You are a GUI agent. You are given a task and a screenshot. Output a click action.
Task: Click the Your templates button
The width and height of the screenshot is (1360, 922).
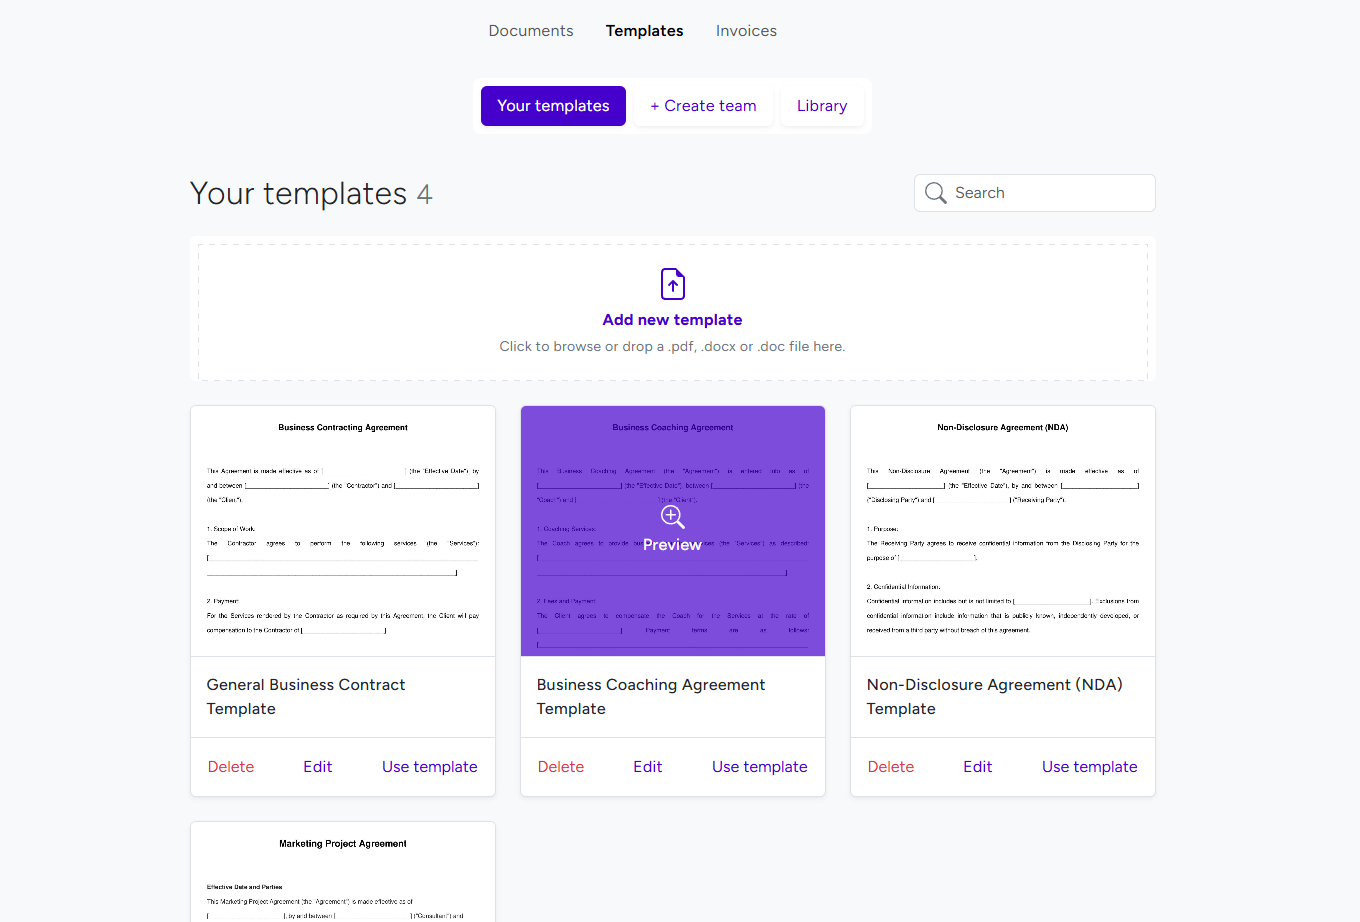pyautogui.click(x=553, y=105)
